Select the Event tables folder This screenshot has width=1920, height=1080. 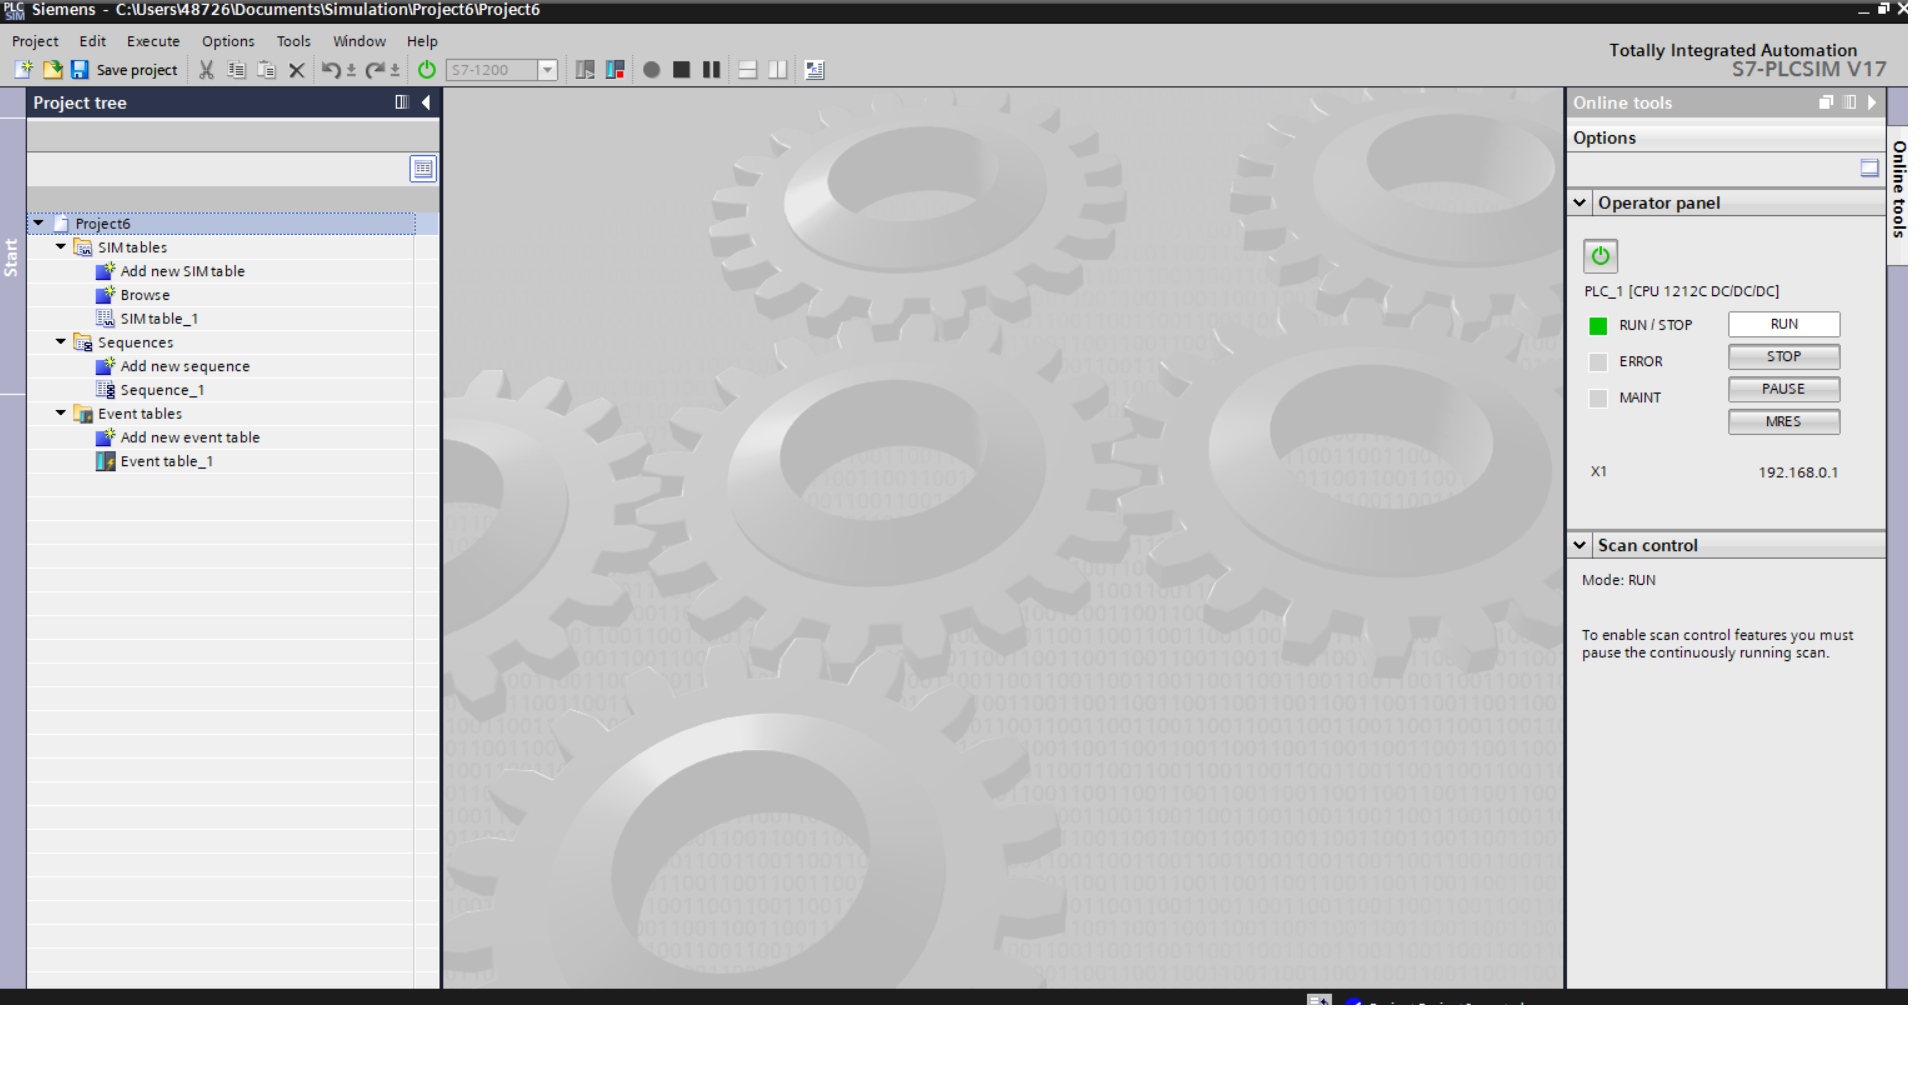coord(140,414)
